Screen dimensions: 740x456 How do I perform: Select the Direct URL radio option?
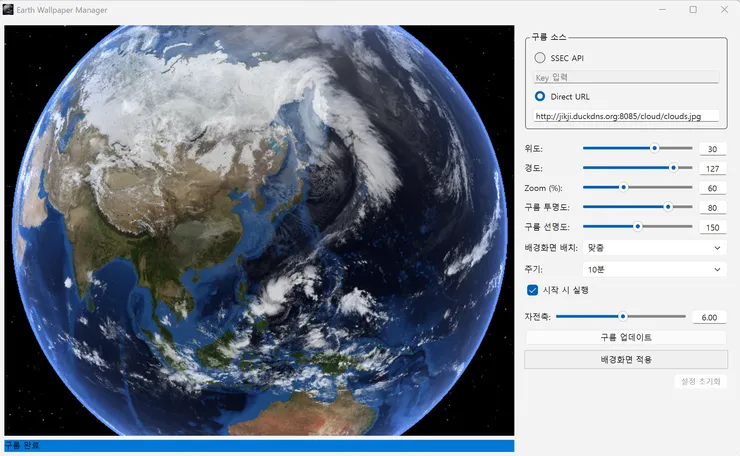pyautogui.click(x=539, y=96)
